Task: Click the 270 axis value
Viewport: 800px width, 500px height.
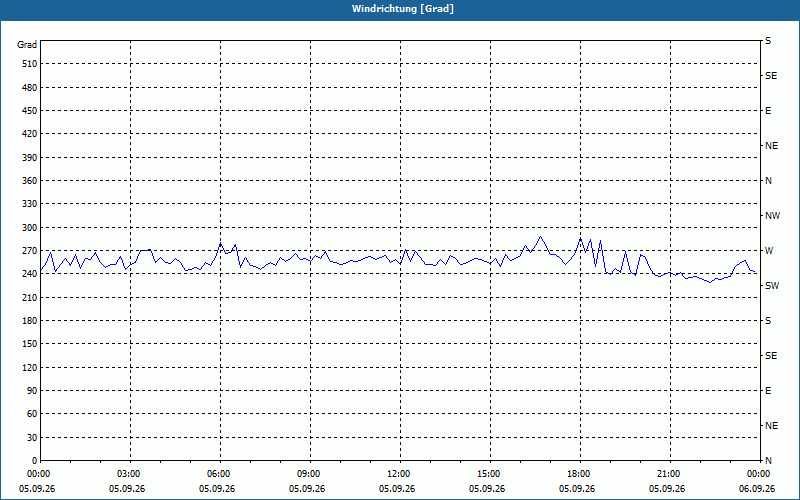Action: tap(30, 251)
